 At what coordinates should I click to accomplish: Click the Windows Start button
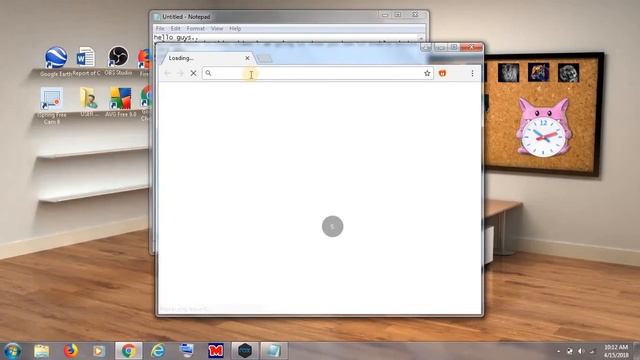coord(12,351)
